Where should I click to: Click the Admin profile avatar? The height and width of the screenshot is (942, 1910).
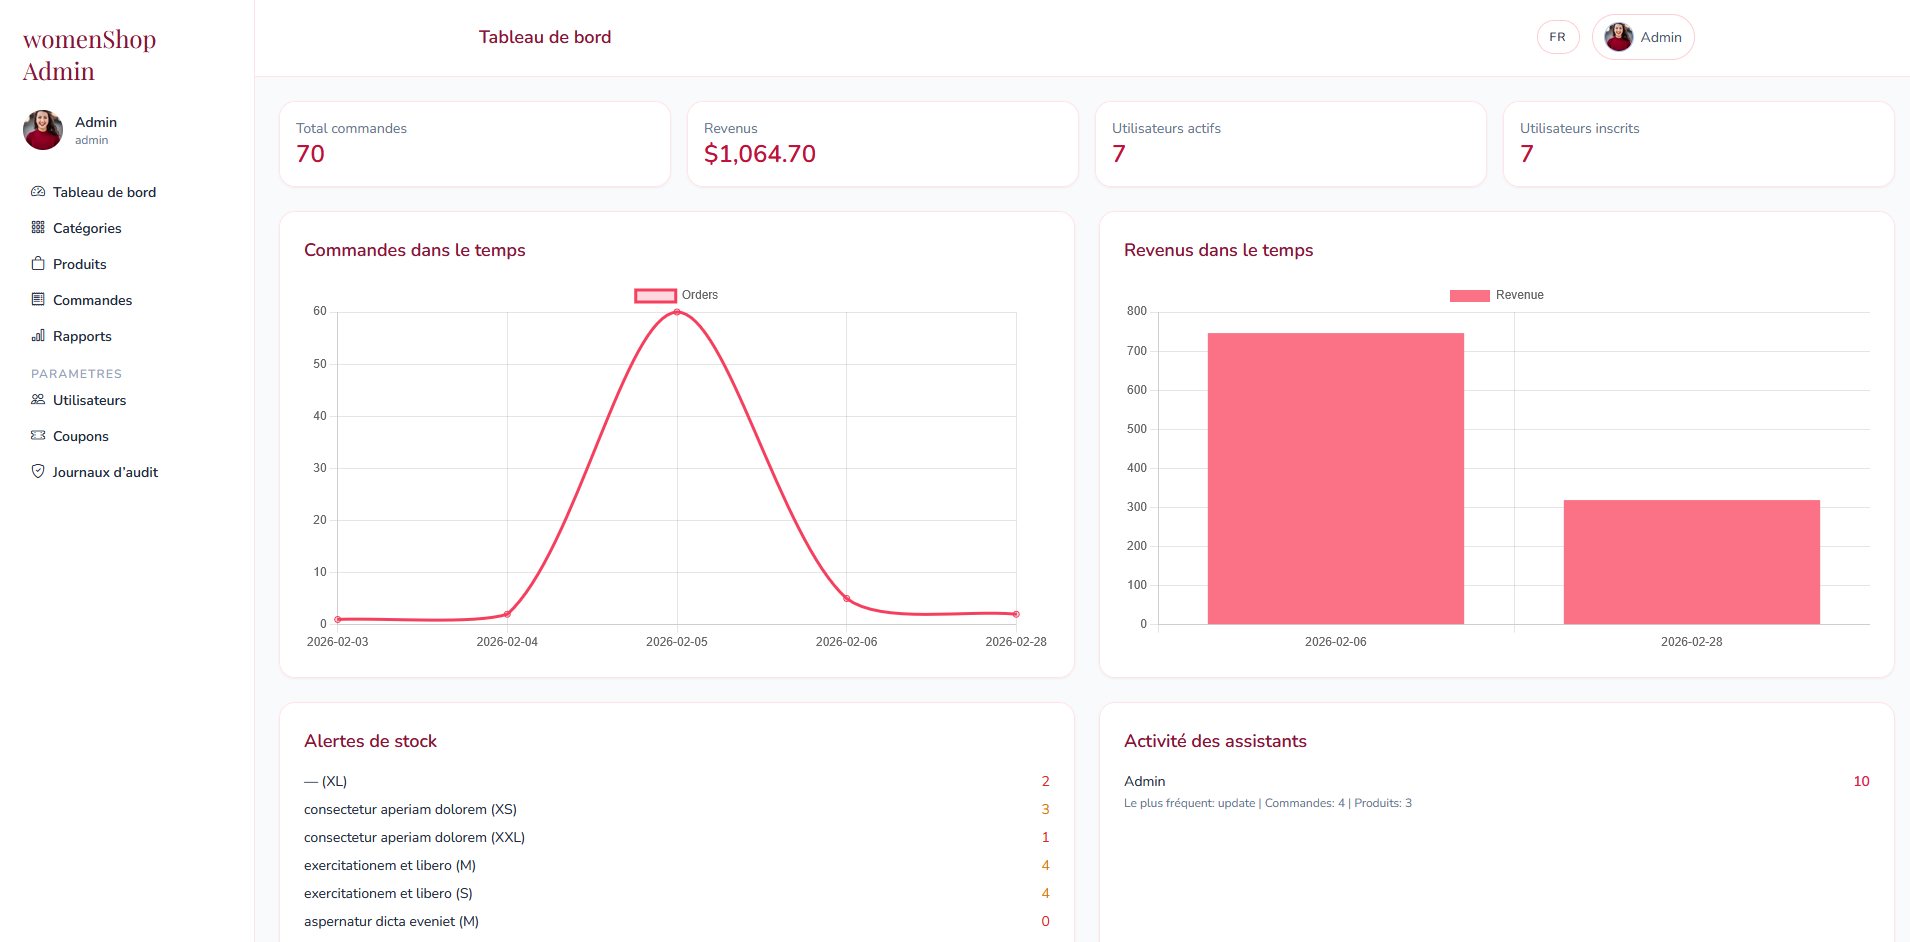pyautogui.click(x=42, y=130)
